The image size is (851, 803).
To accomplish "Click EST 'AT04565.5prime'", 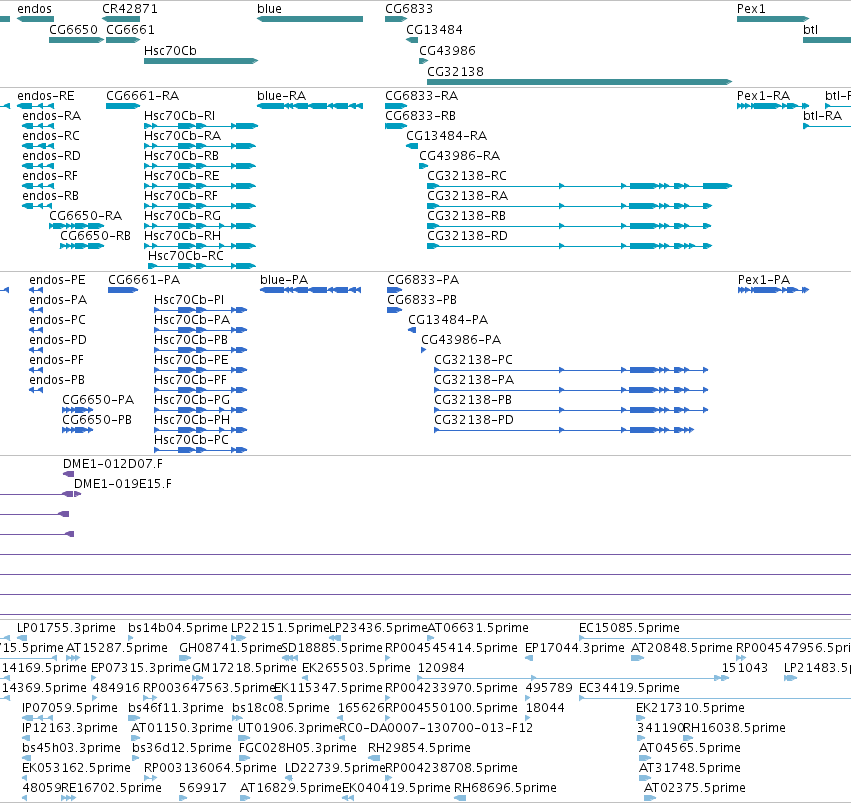I will click(690, 748).
